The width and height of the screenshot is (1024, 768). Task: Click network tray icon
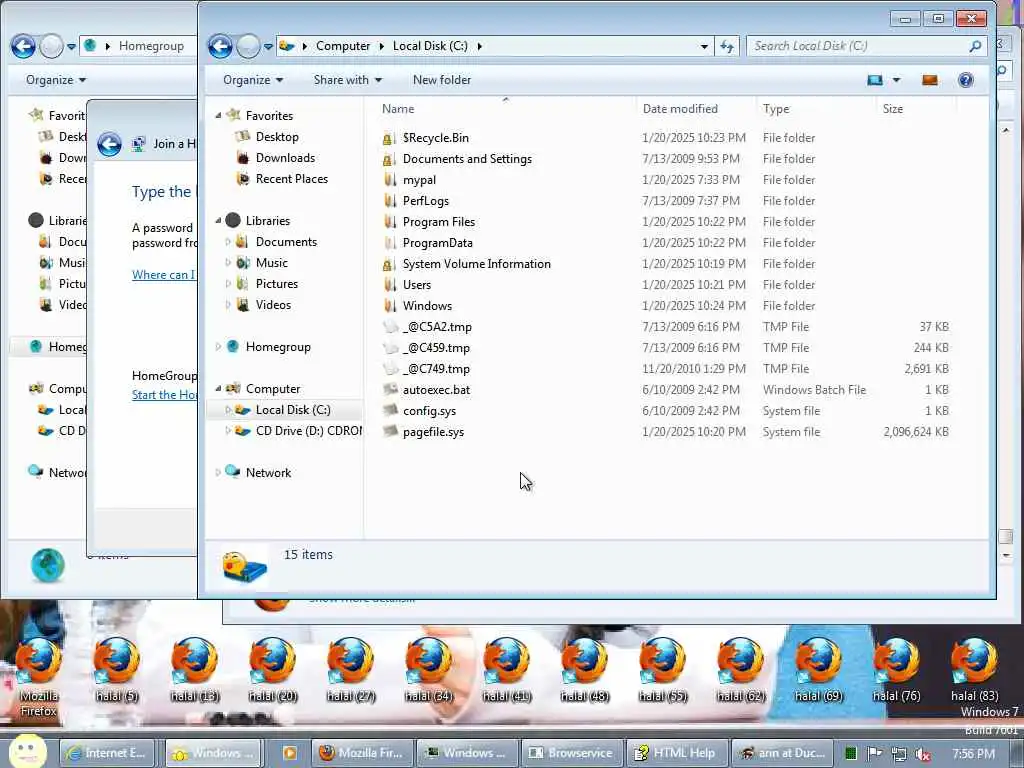click(x=899, y=754)
